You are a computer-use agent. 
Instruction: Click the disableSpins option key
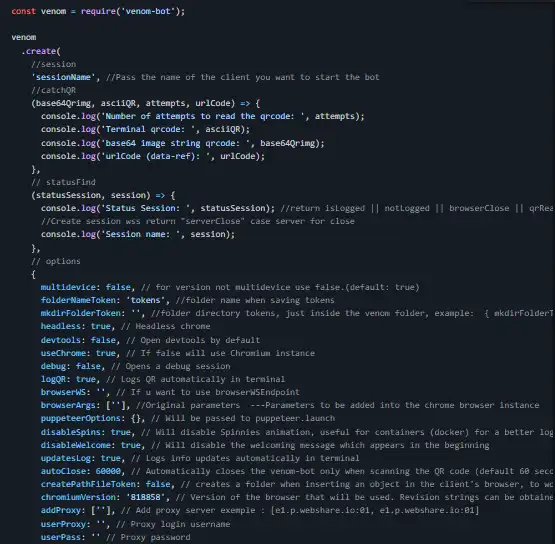(x=70, y=433)
